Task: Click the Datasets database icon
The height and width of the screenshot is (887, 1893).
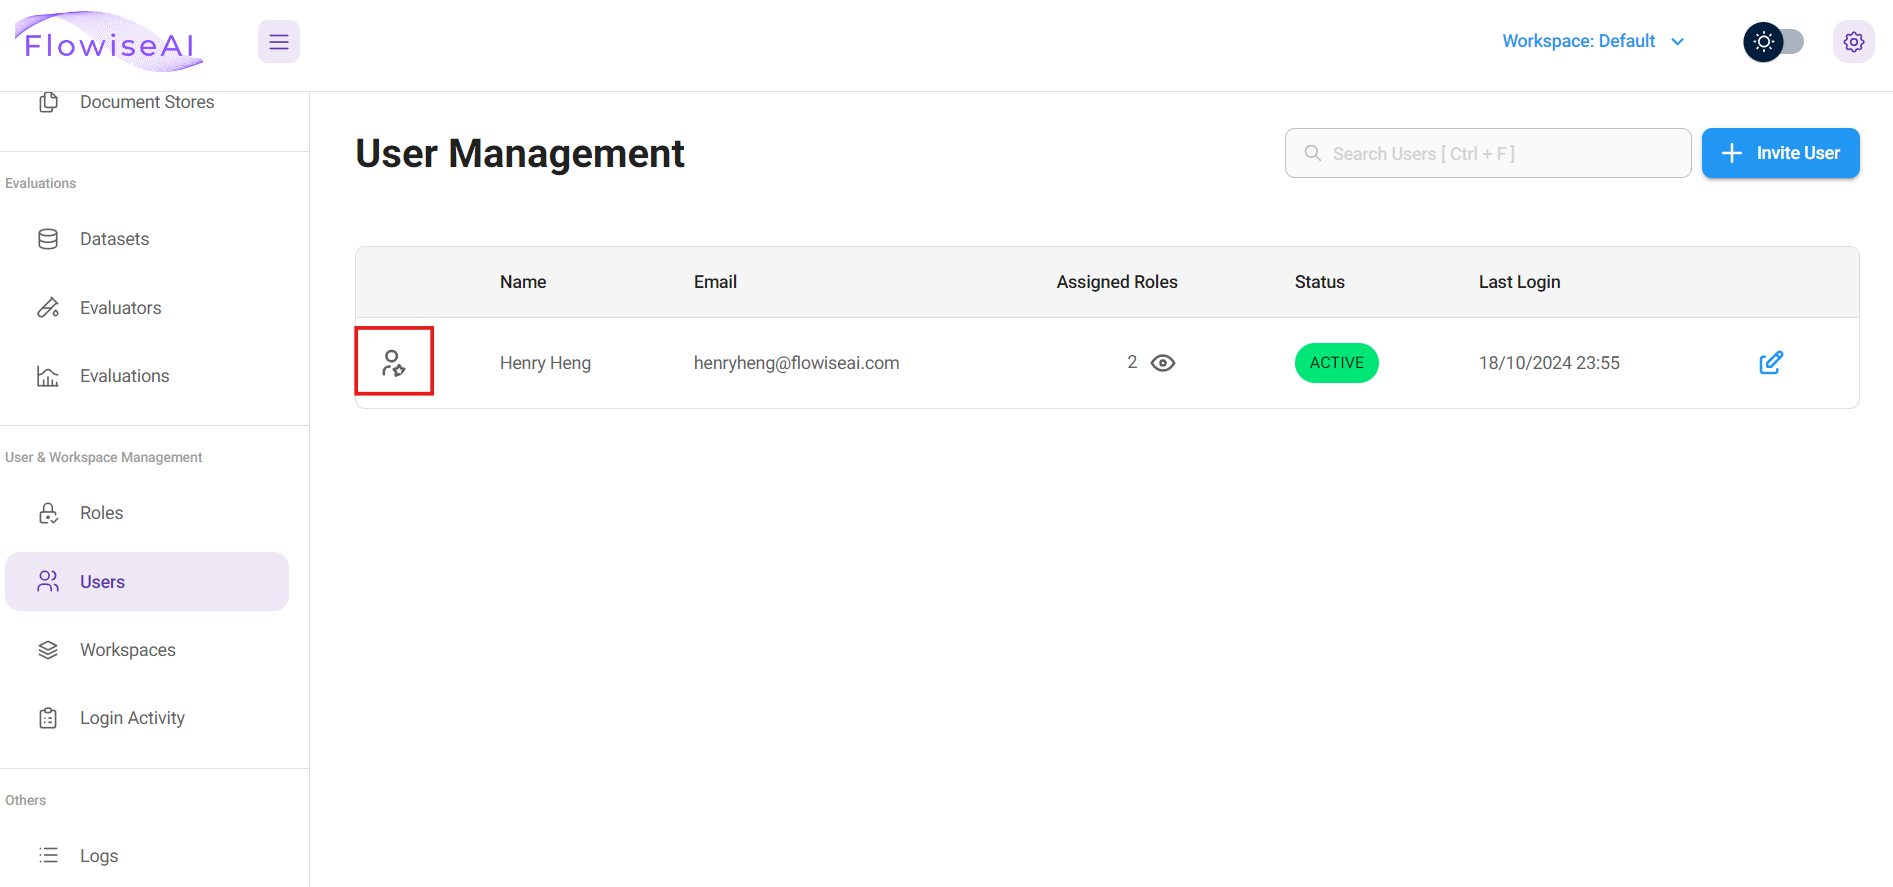Action: pos(48,239)
